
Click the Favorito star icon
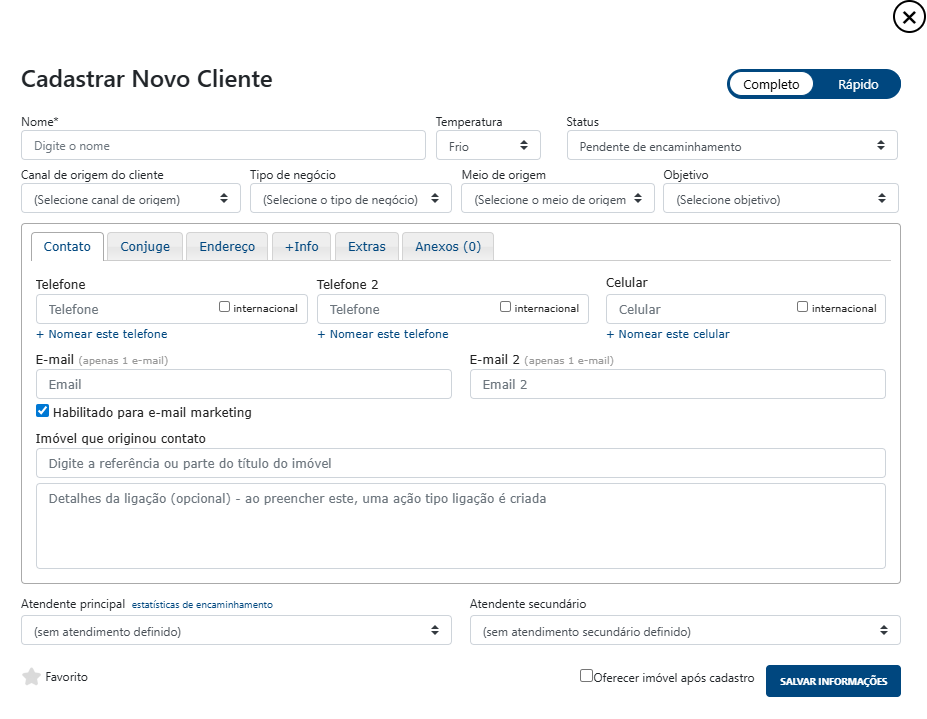(31, 677)
